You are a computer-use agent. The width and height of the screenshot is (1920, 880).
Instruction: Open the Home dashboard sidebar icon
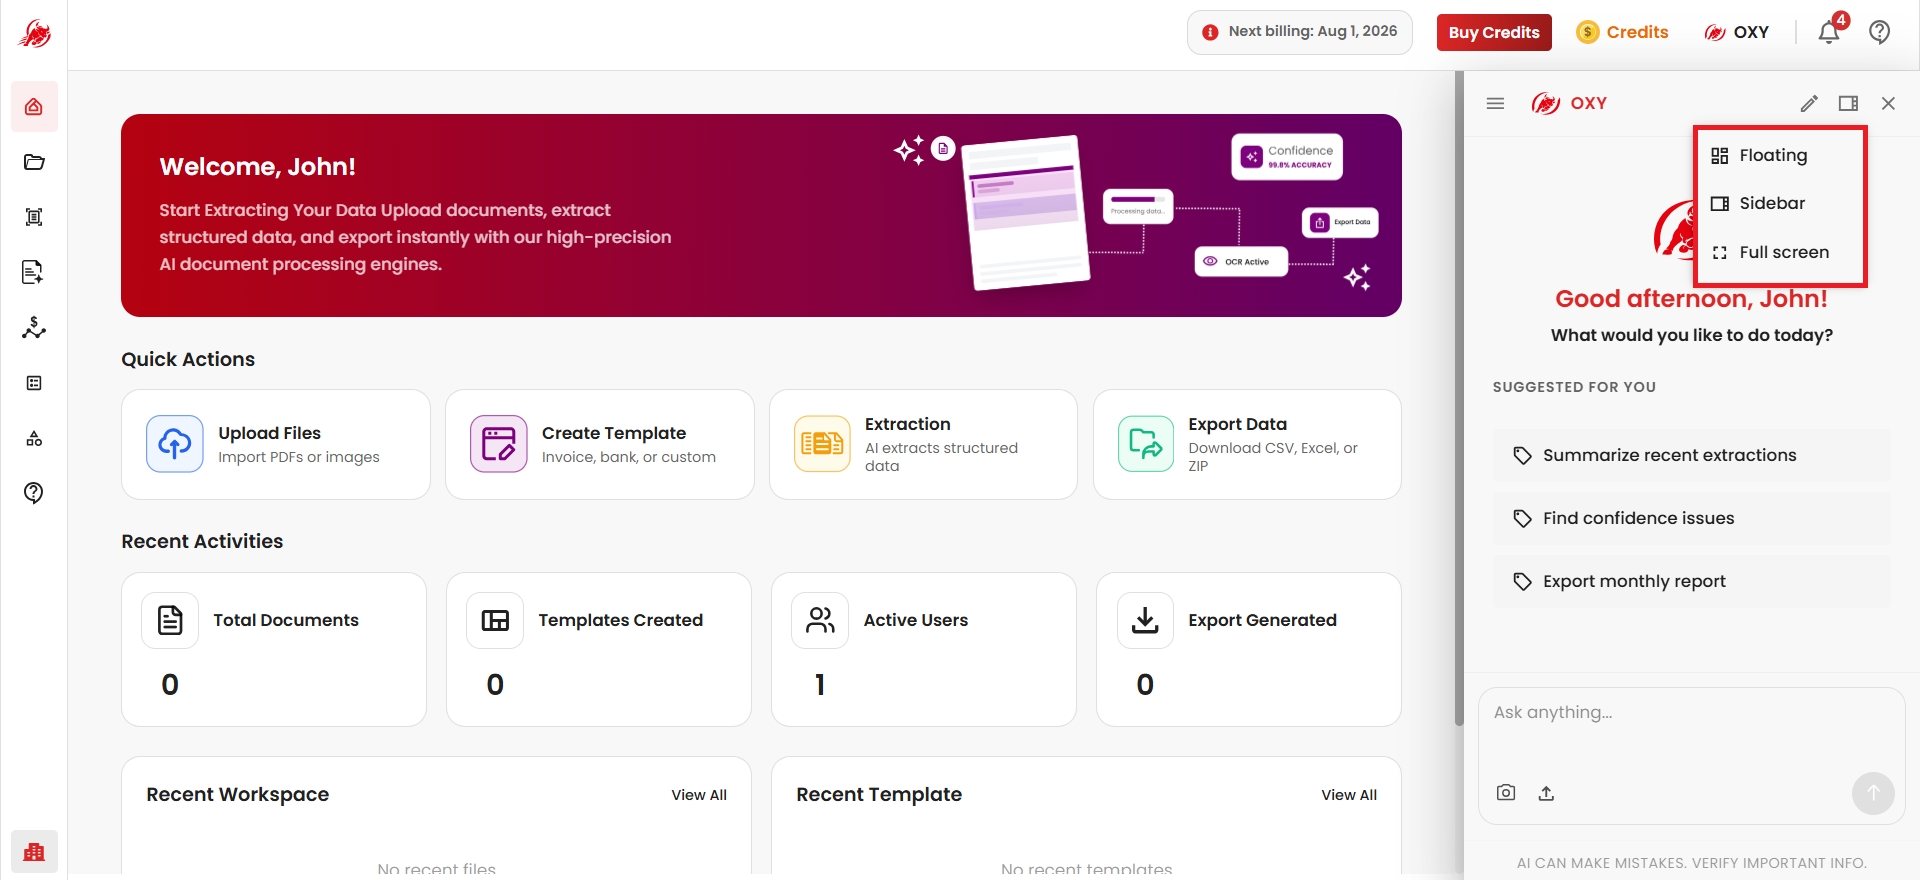[34, 107]
